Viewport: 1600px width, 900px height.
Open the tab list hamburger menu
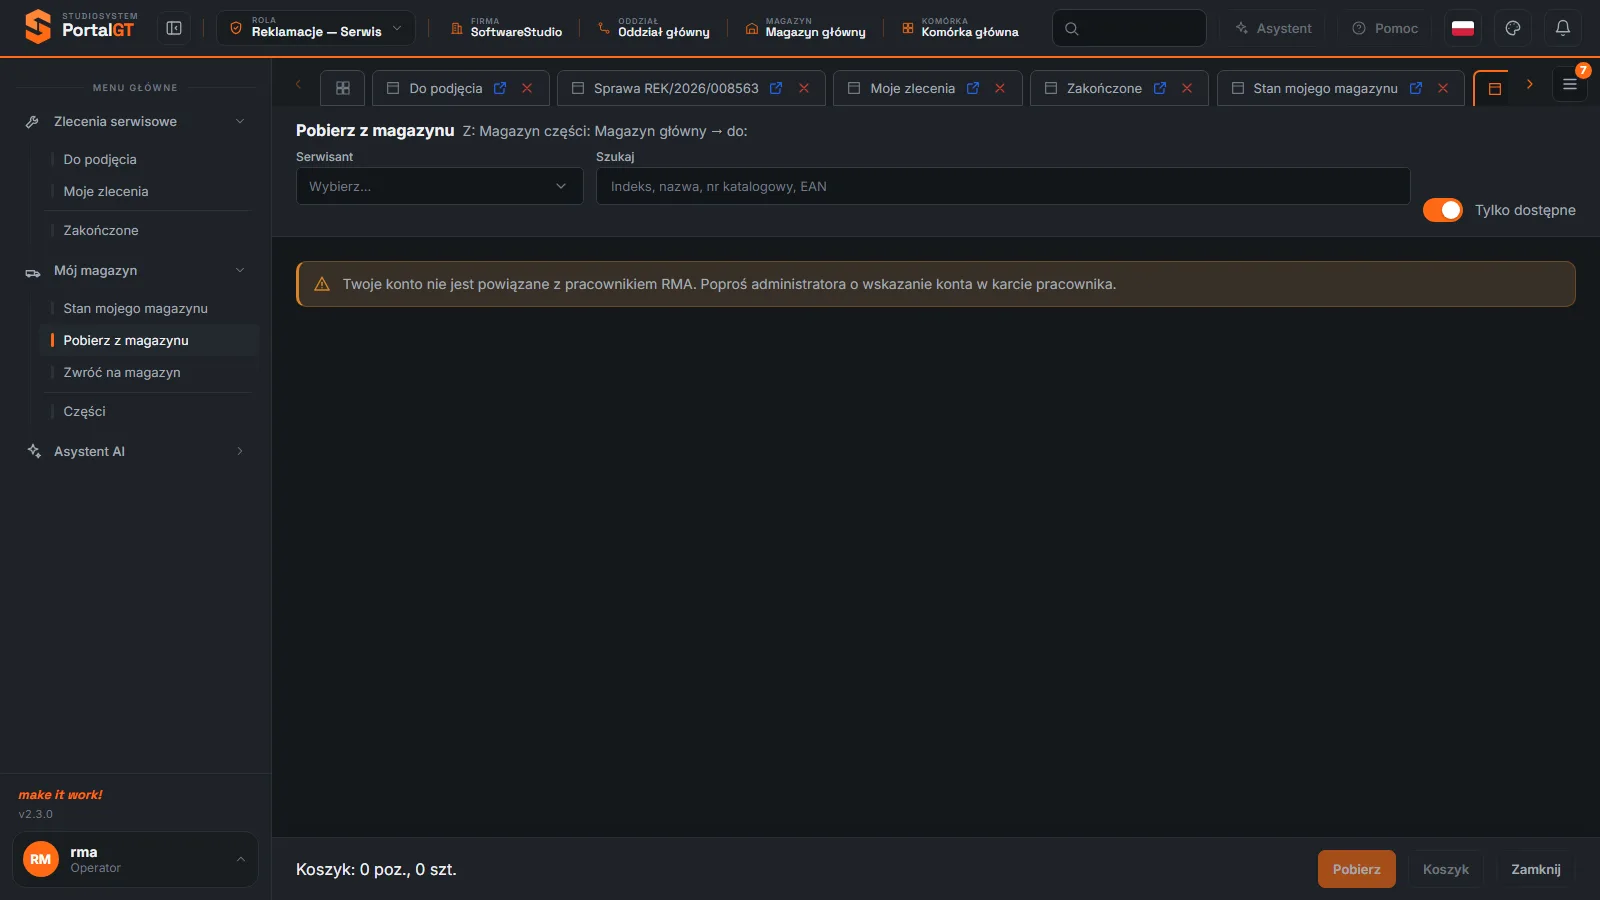pos(1570,85)
